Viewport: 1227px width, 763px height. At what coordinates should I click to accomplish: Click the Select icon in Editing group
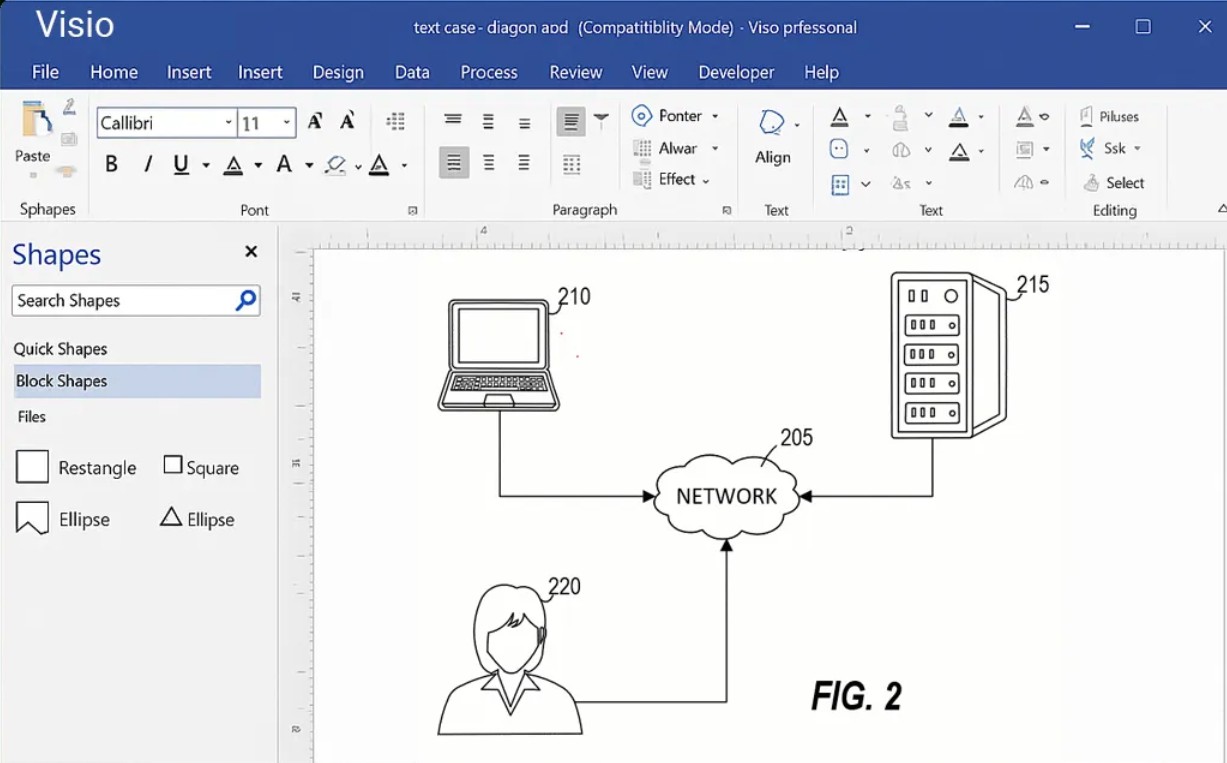tap(1113, 182)
